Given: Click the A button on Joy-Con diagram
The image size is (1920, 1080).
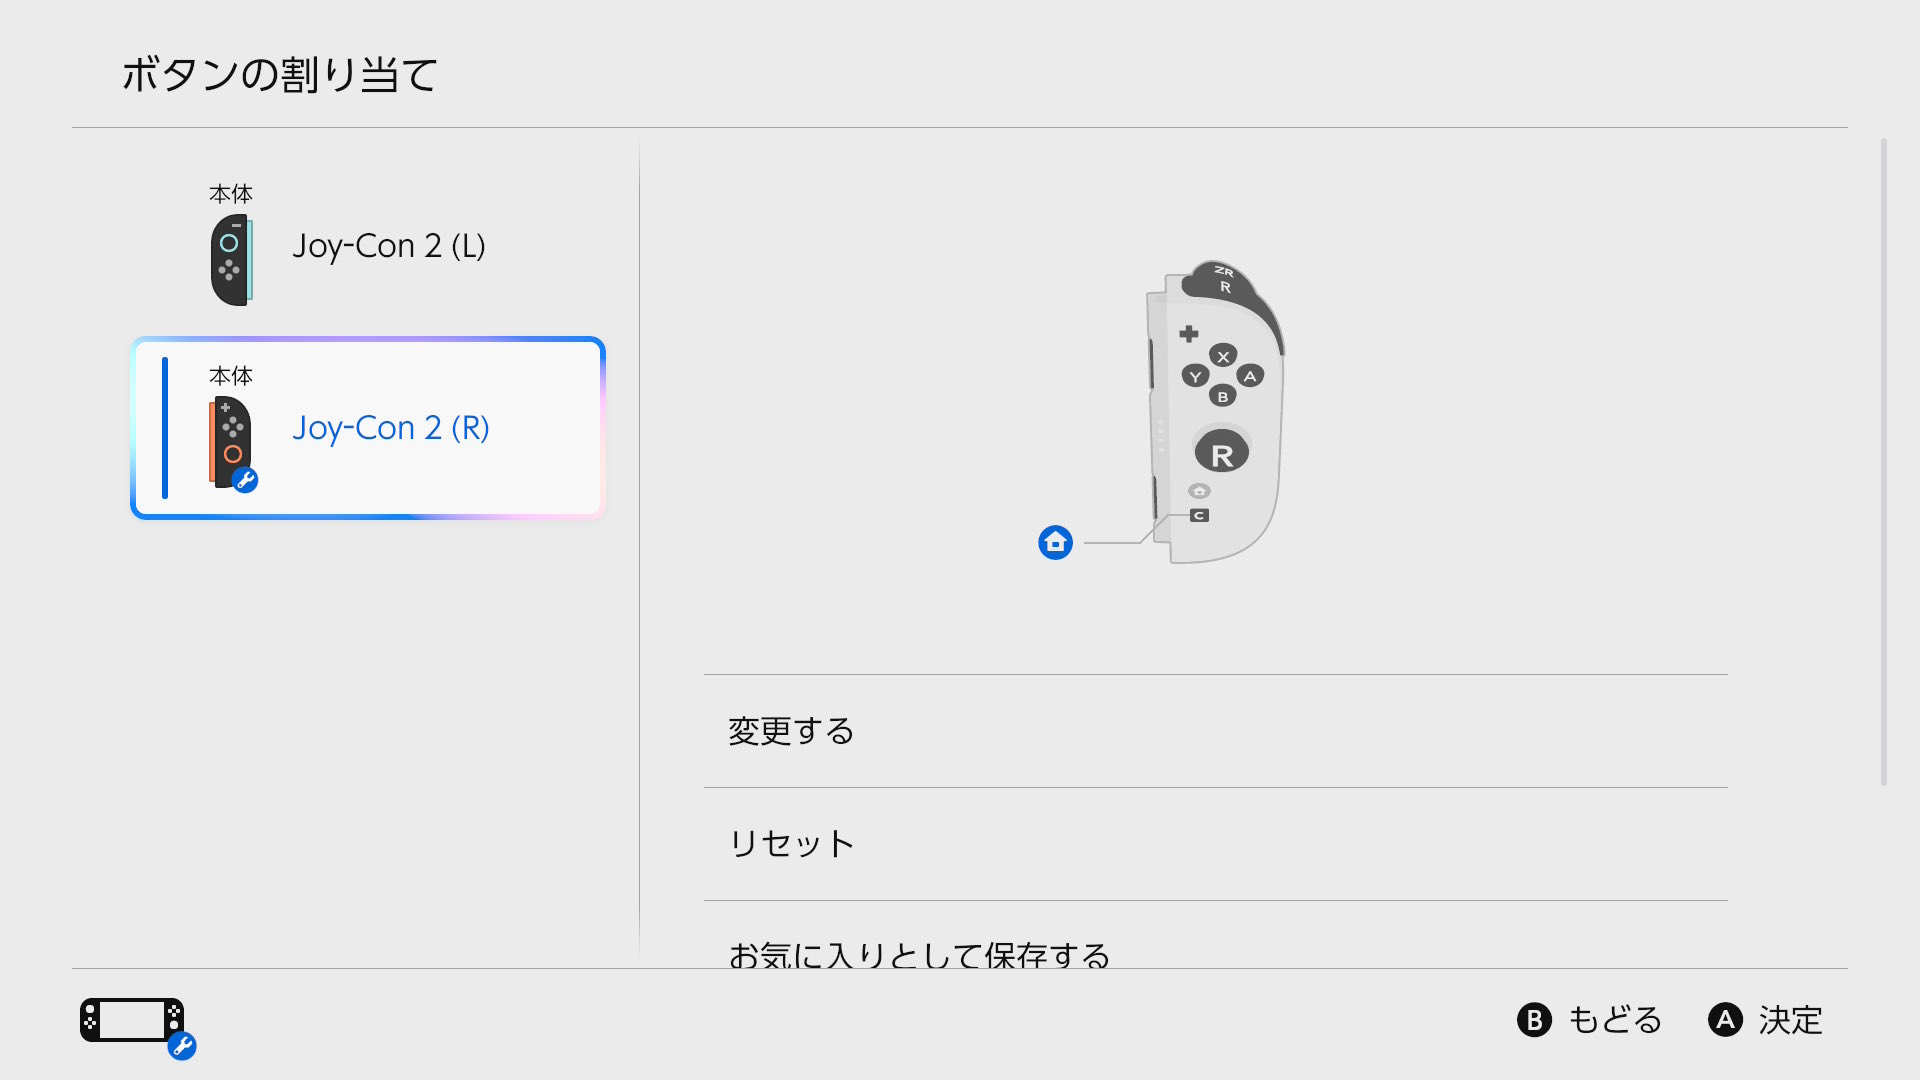Looking at the screenshot, I should click(1250, 376).
